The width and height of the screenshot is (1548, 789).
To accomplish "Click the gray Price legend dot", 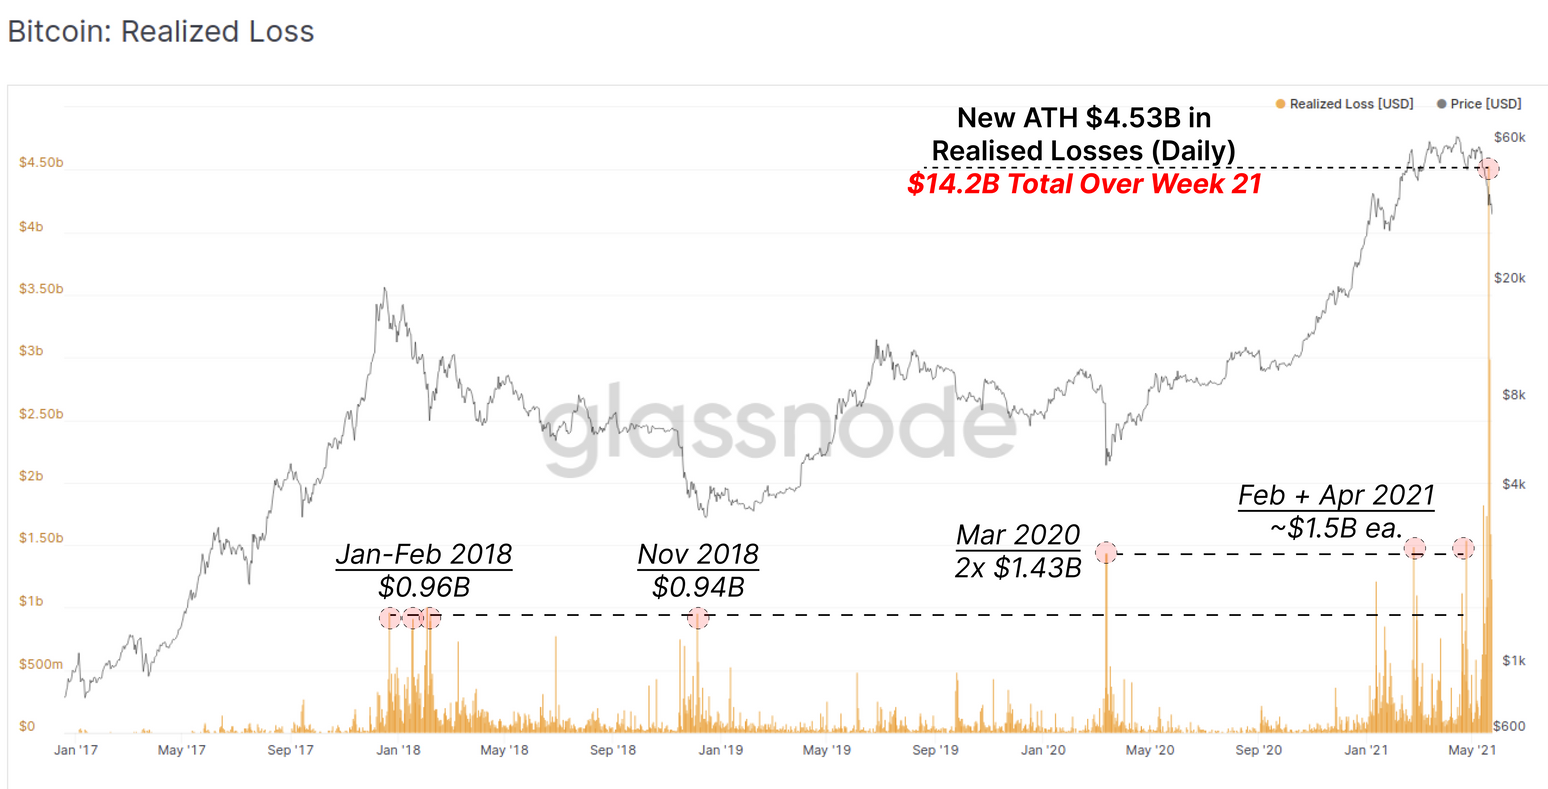I will click(1441, 104).
